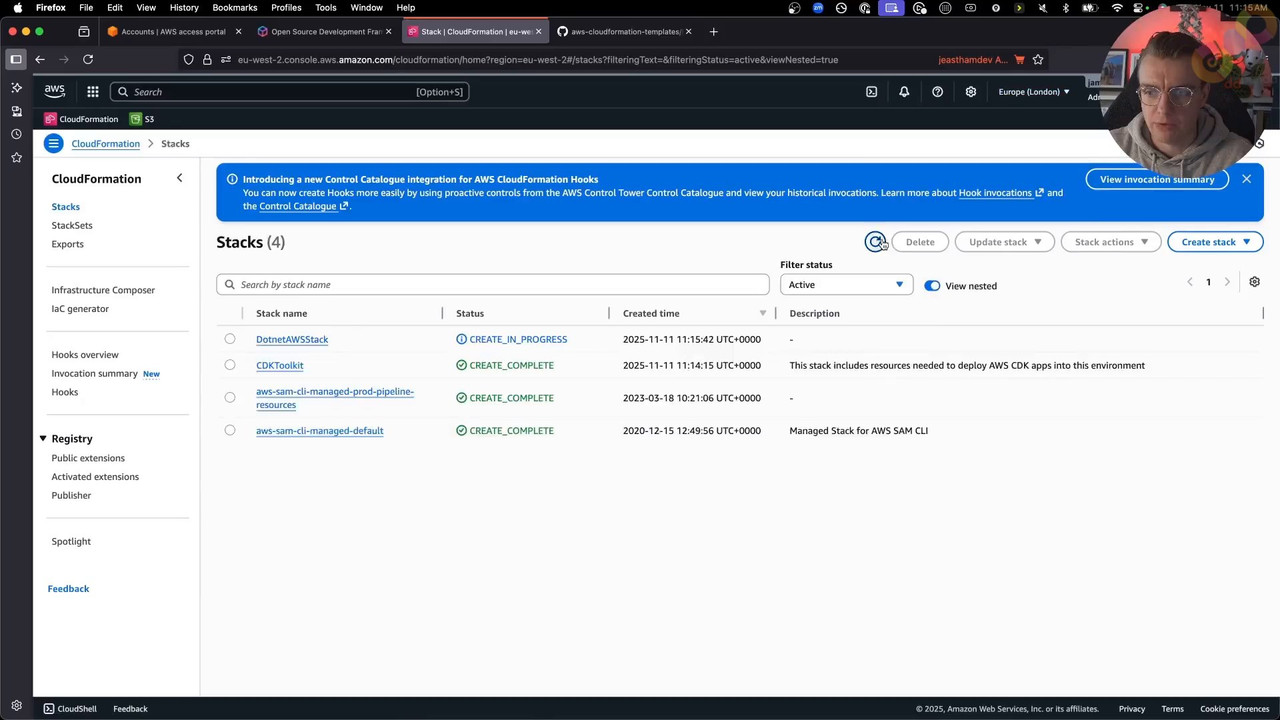Image resolution: width=1280 pixels, height=720 pixels.
Task: Open the Firefox History menu
Action: [184, 8]
